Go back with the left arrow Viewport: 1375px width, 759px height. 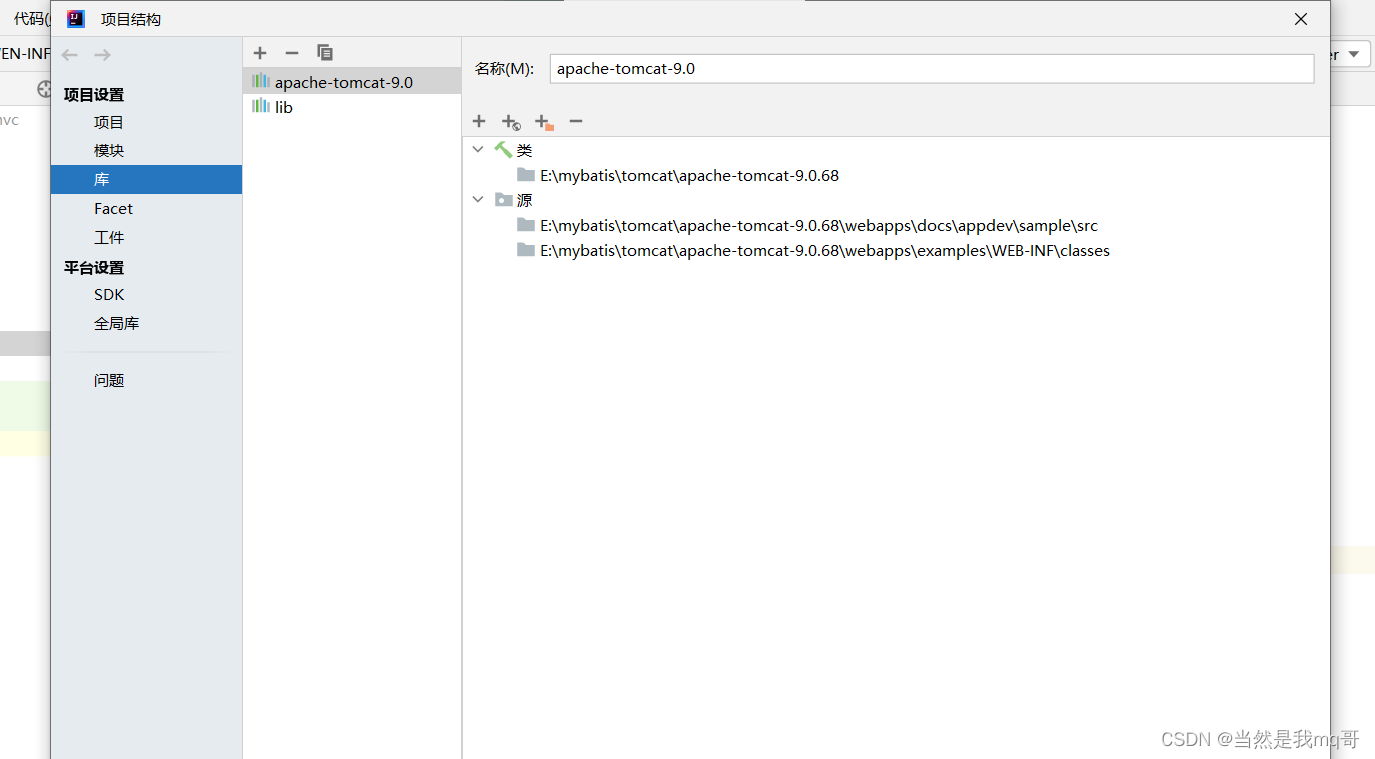(x=69, y=55)
